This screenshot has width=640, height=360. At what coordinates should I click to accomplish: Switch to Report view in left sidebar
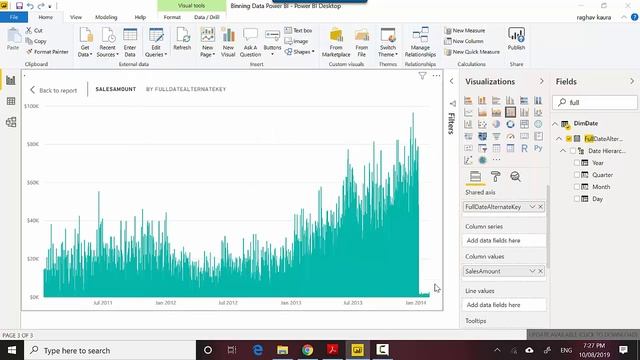(11, 80)
